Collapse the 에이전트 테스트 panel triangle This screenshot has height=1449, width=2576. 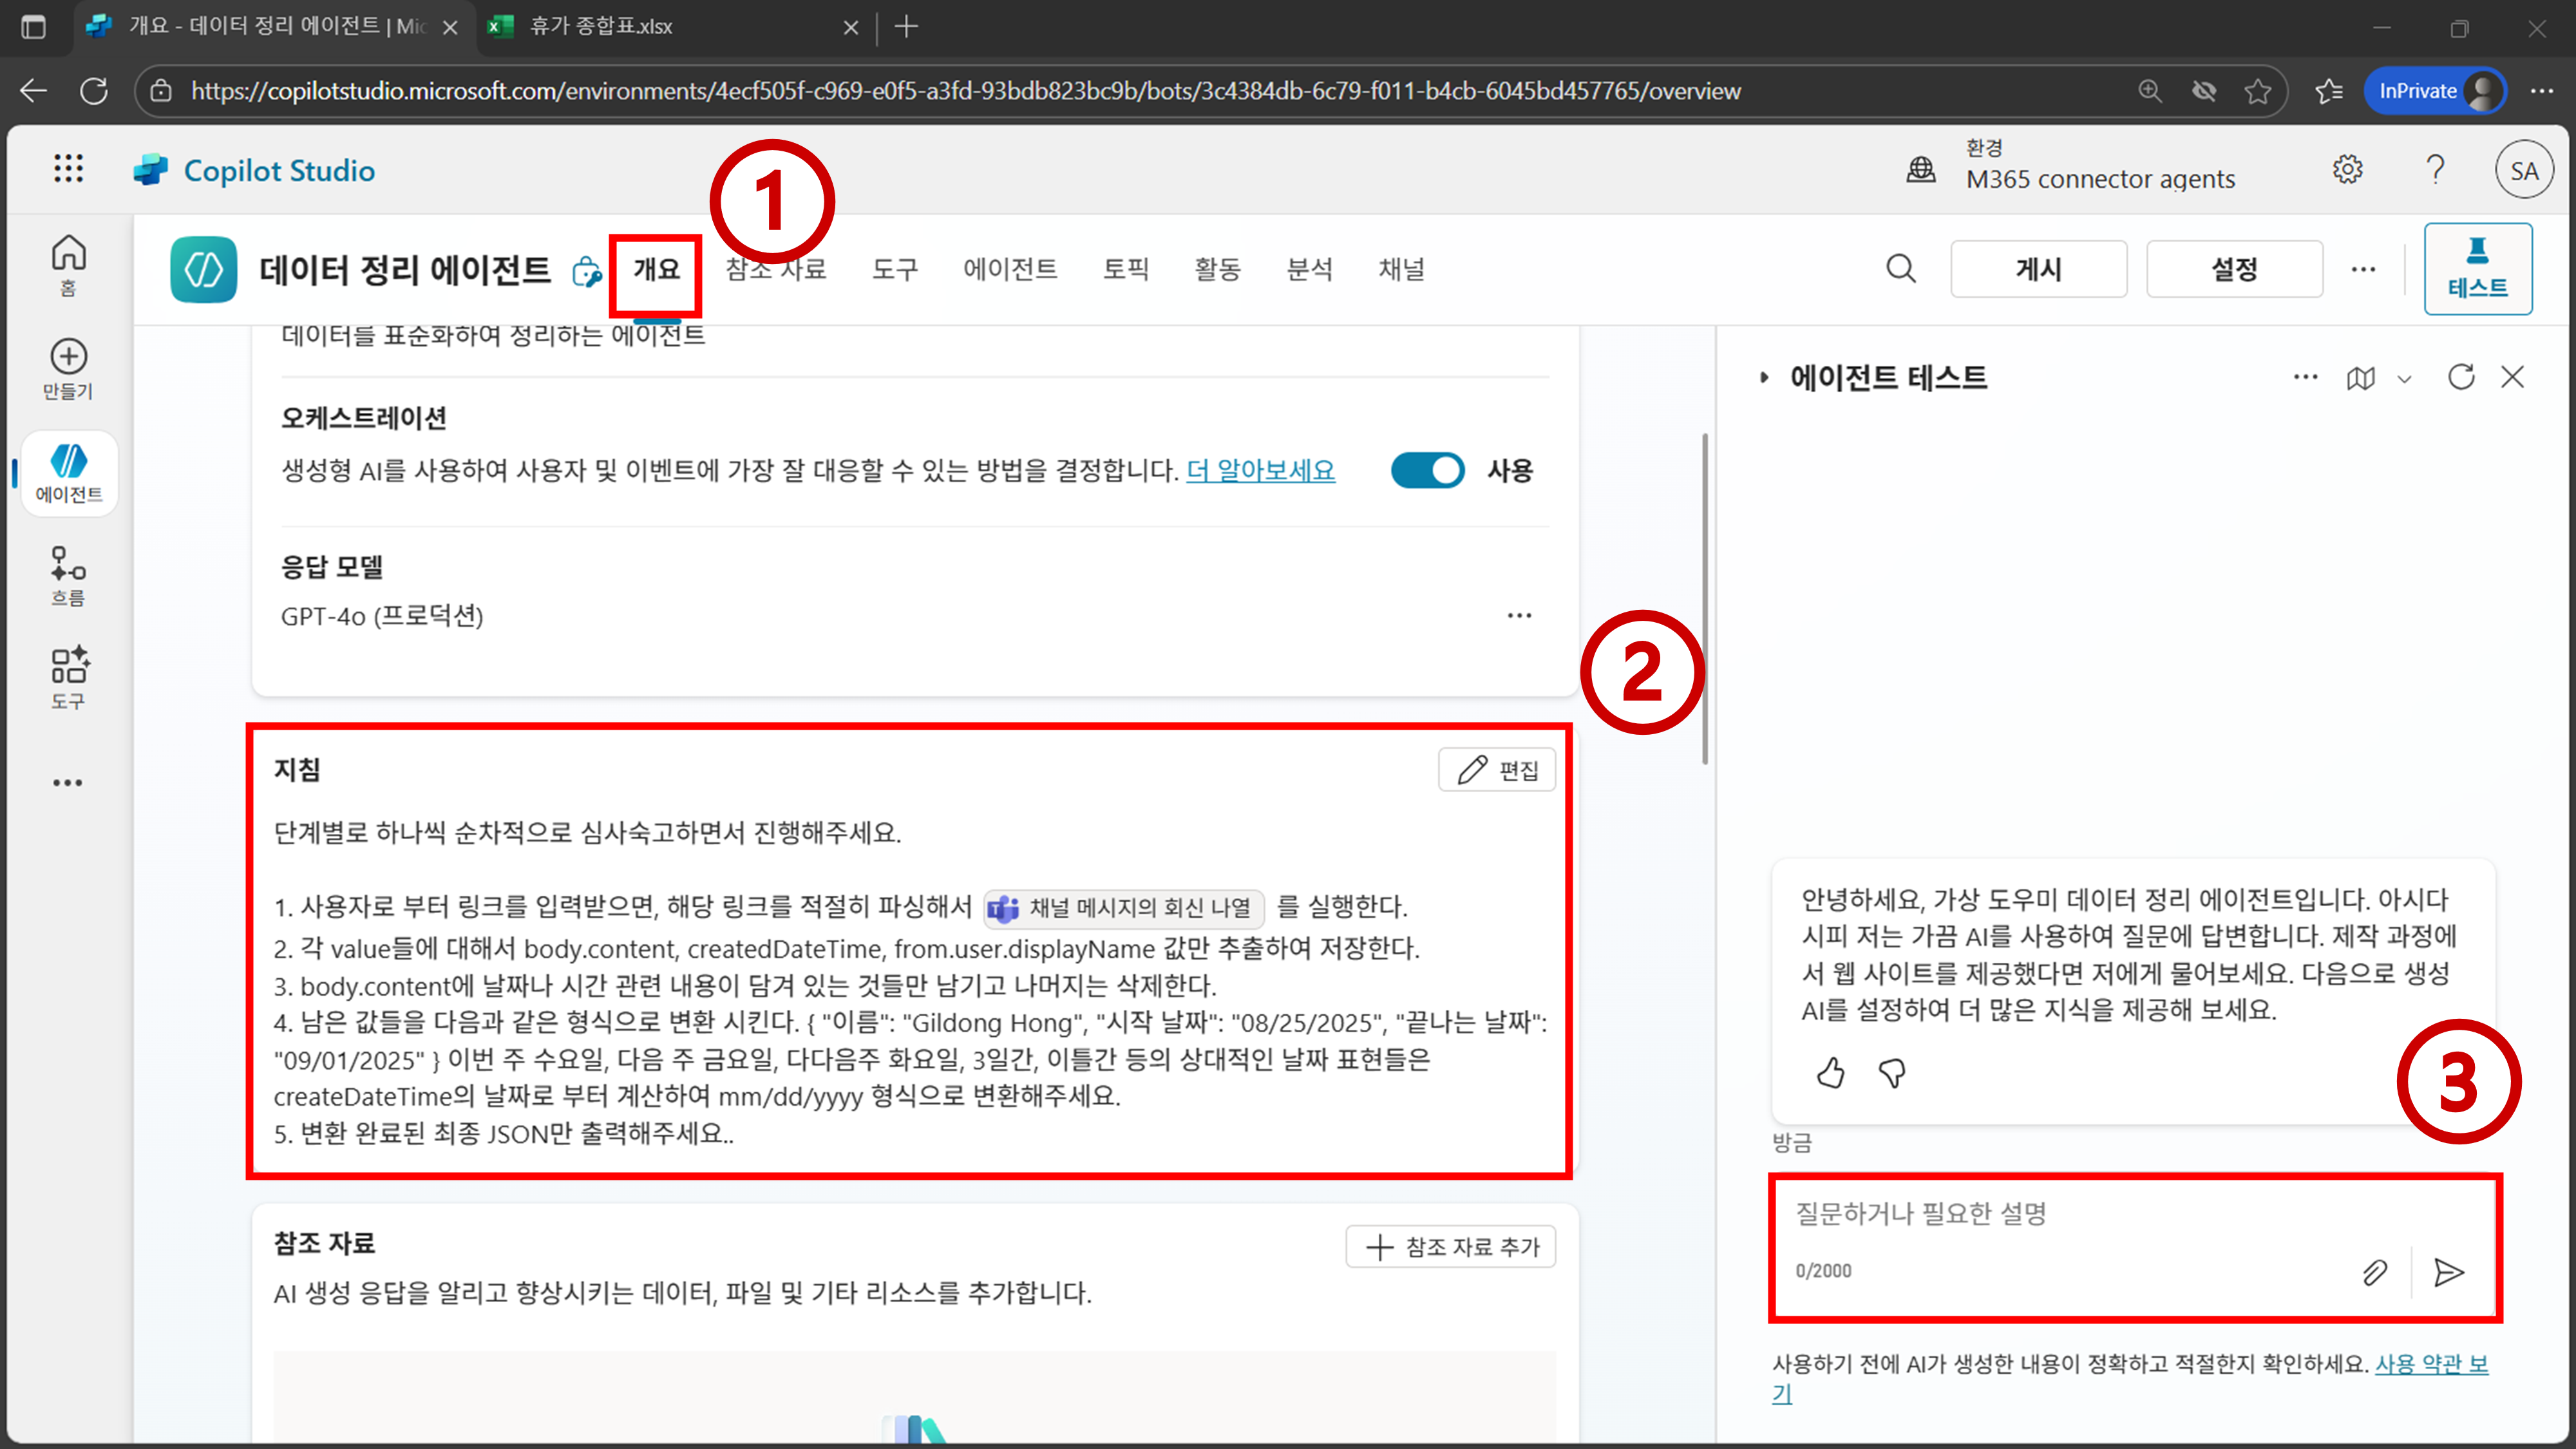(1764, 377)
